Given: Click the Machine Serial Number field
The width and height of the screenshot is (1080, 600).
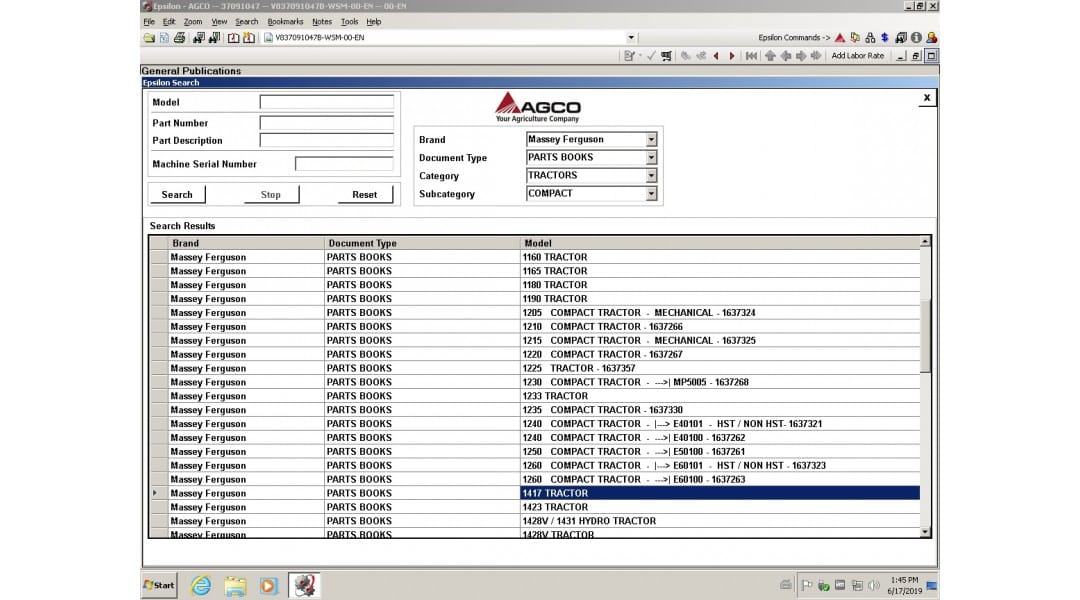Looking at the screenshot, I should pos(344,164).
